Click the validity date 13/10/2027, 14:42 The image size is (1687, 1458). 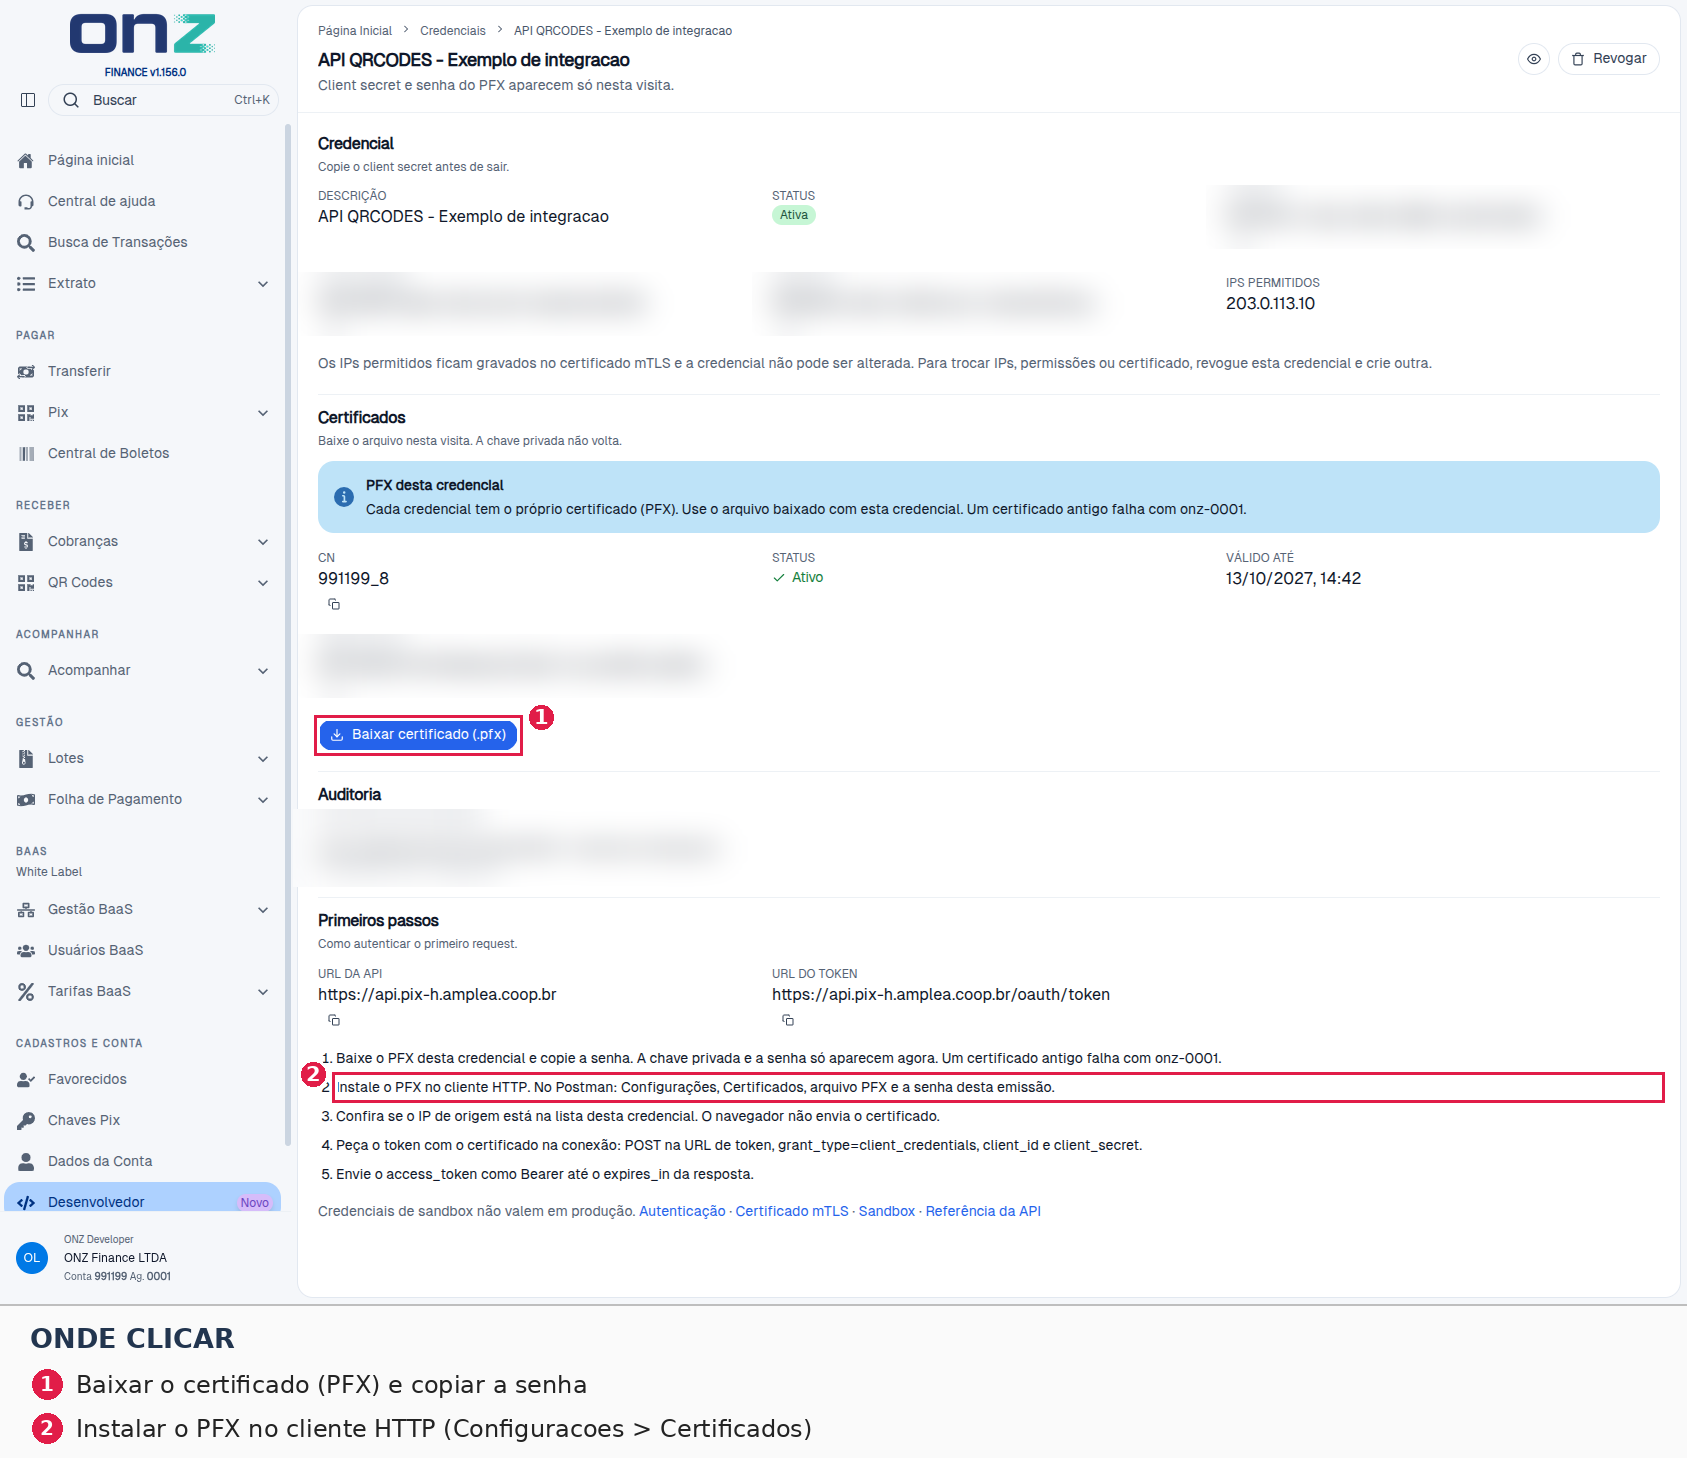point(1293,579)
